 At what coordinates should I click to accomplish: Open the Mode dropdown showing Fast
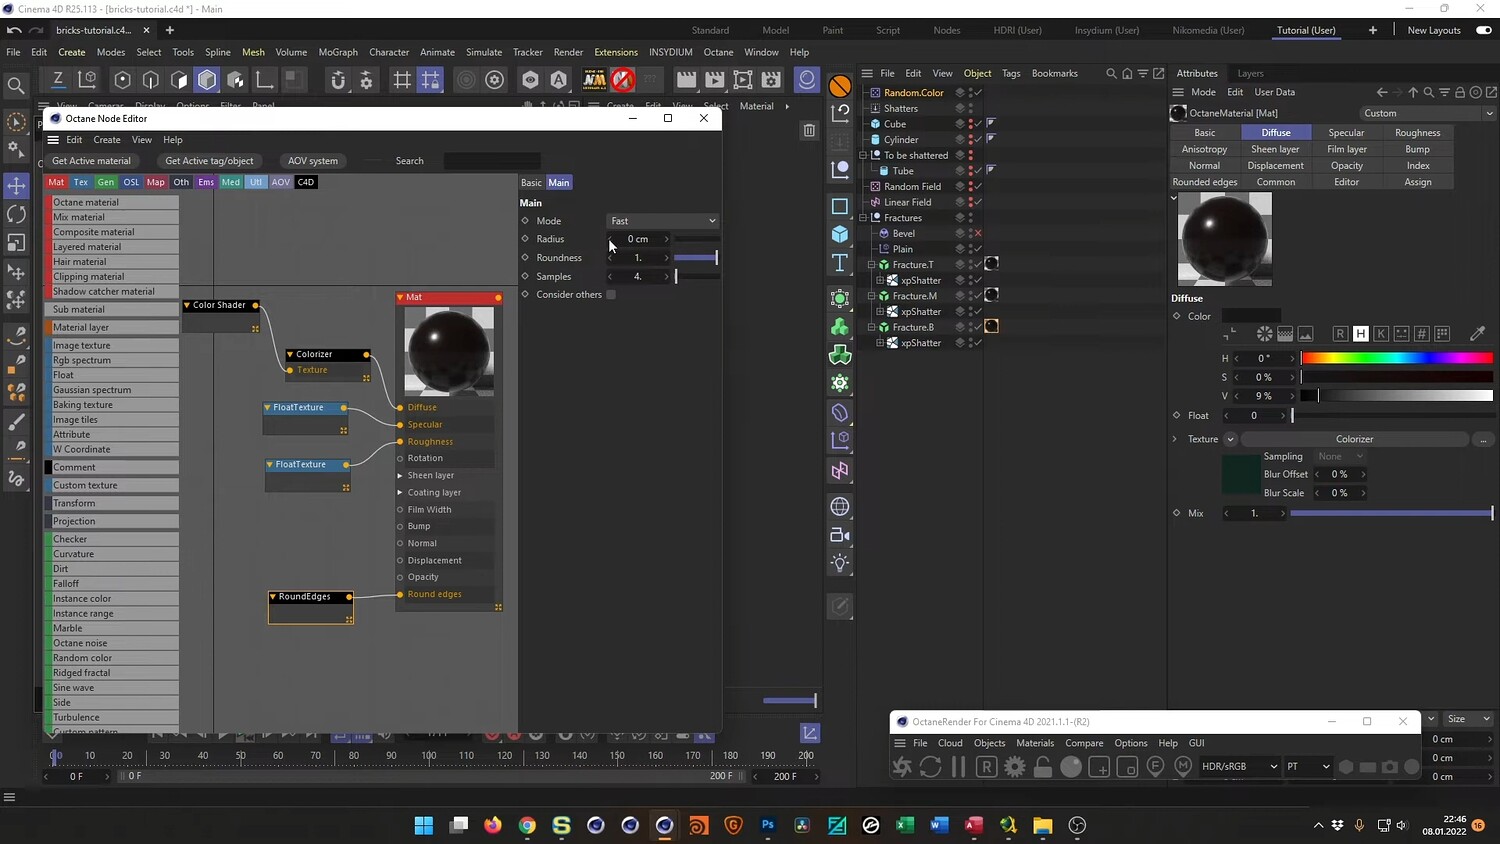662,221
